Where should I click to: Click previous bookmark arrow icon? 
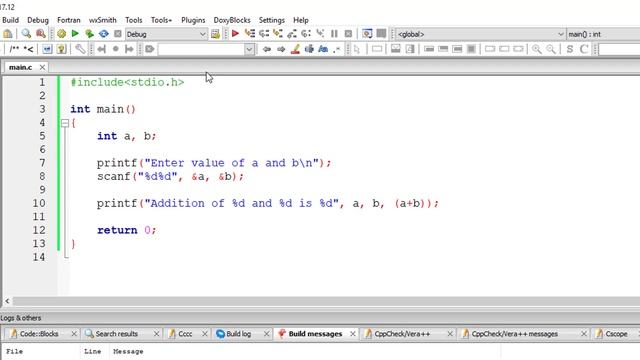pyautogui.click(x=102, y=49)
